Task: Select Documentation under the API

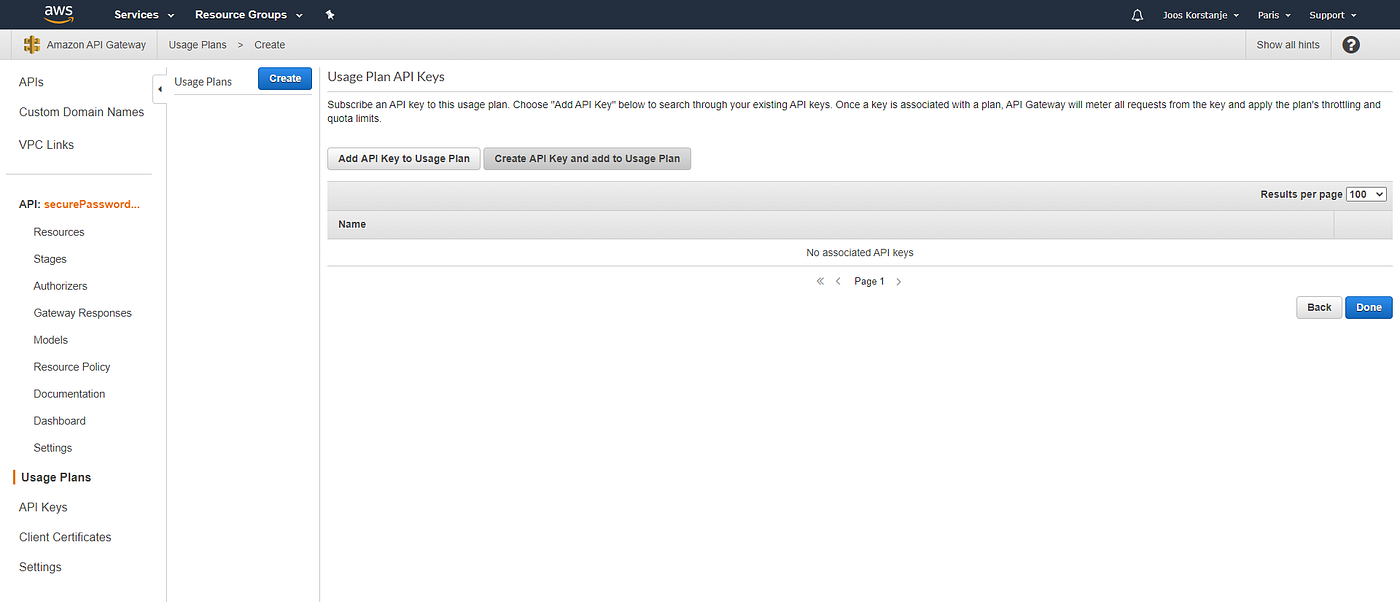Action: pyautogui.click(x=69, y=394)
